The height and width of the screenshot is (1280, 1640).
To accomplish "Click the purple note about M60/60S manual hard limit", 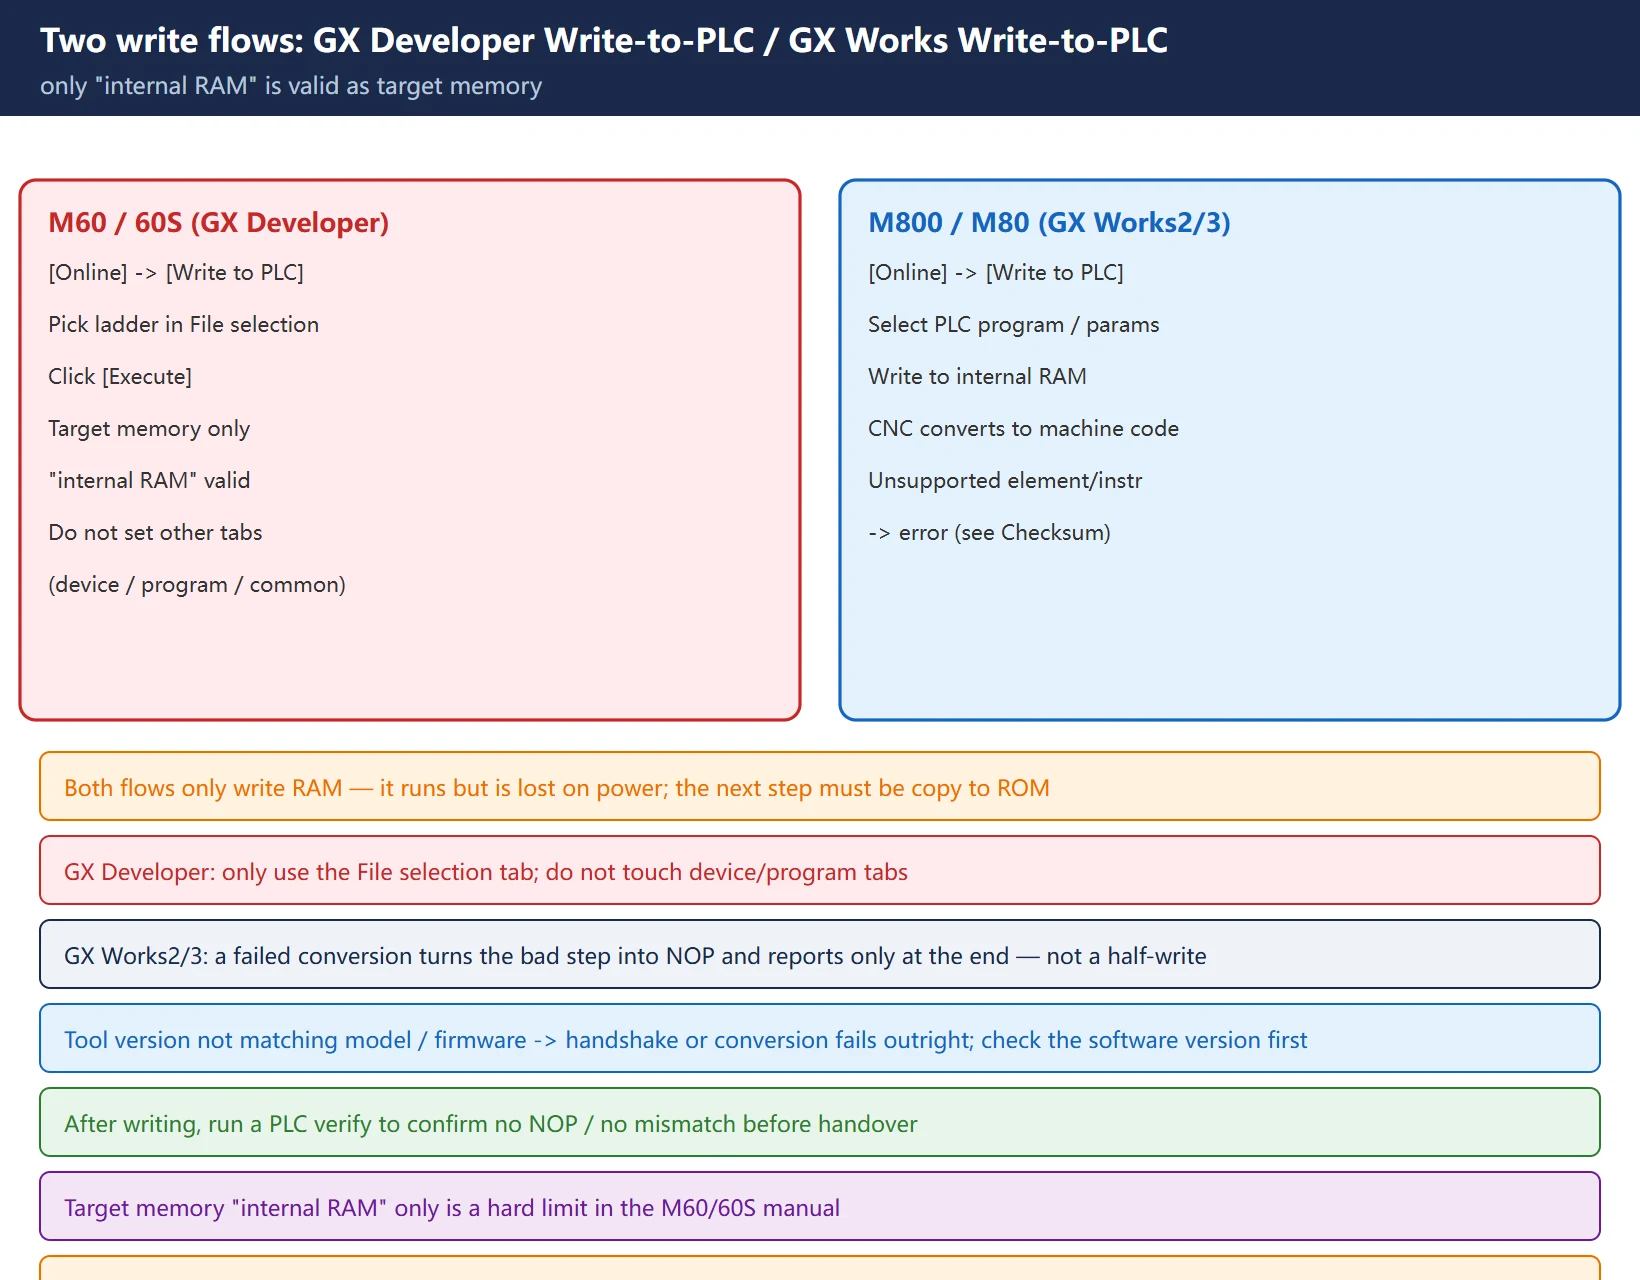I will click(x=820, y=1206).
